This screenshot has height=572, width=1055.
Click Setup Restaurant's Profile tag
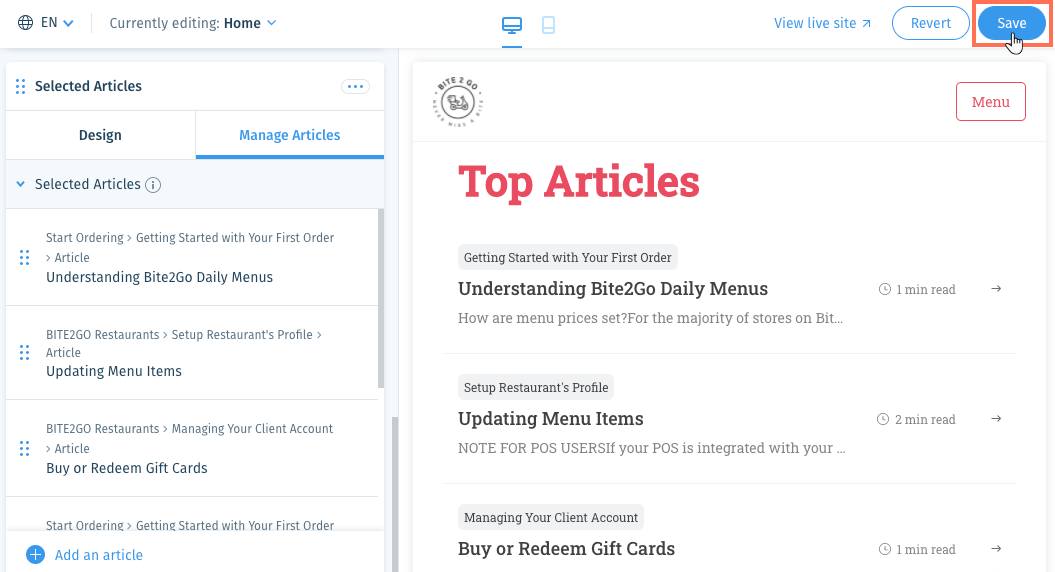point(536,388)
